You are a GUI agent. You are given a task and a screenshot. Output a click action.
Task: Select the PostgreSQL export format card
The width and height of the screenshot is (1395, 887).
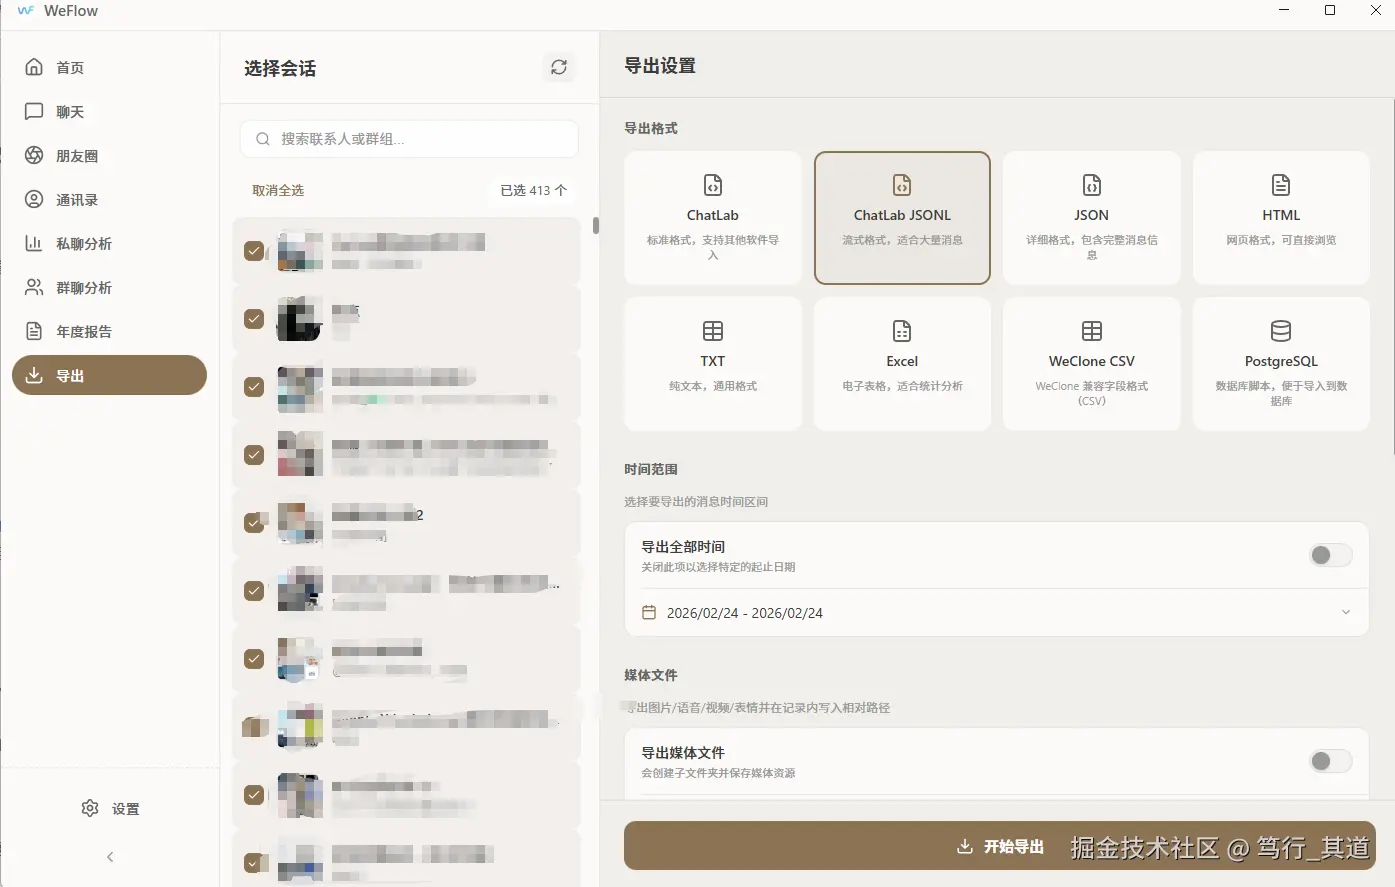pos(1281,363)
